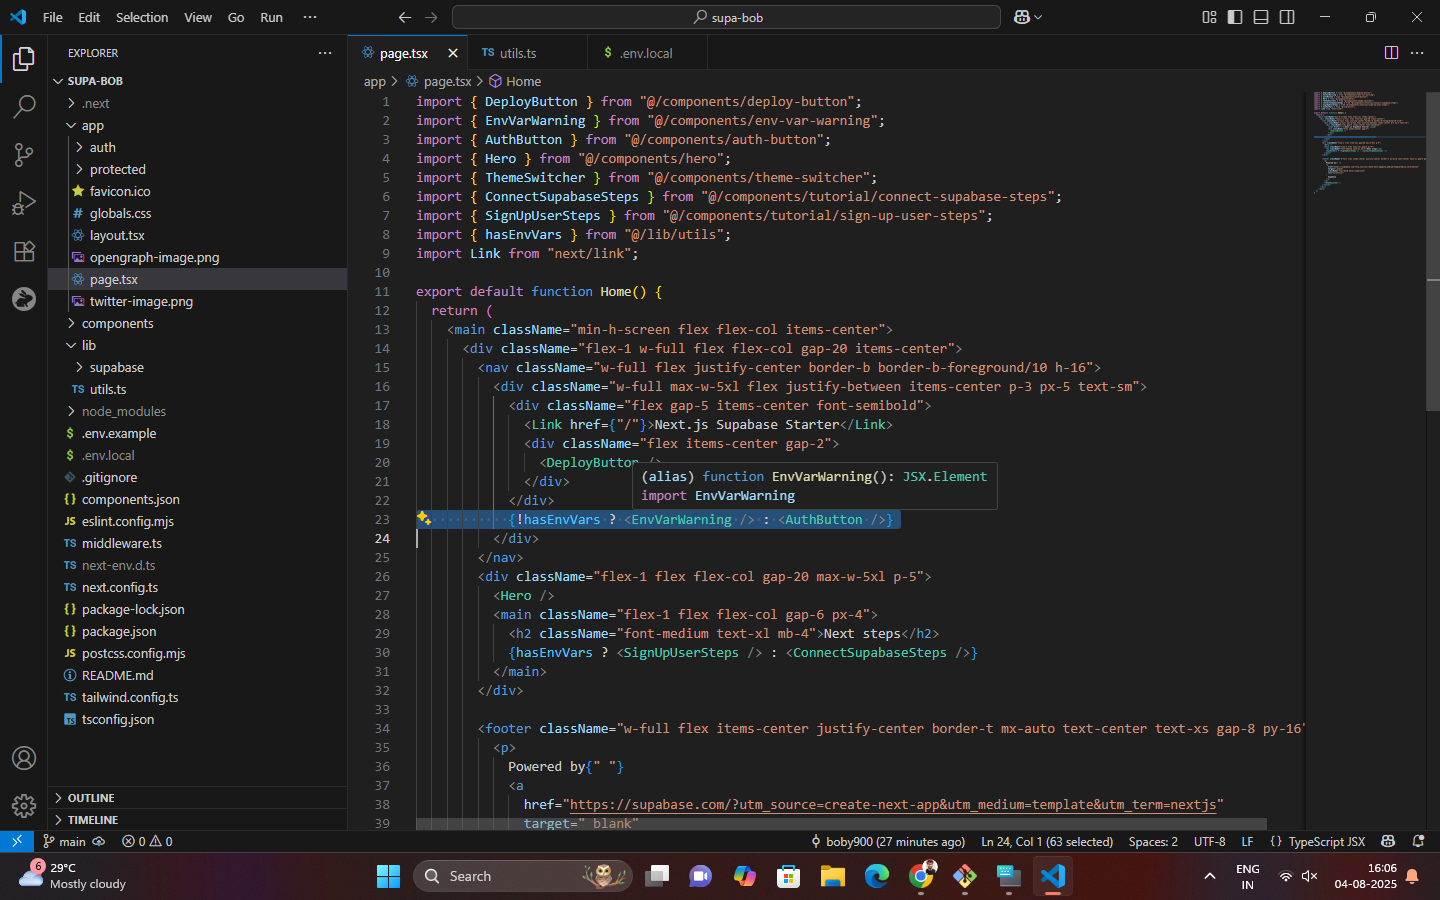Viewport: 1440px width, 900px height.
Task: Click the remote window indicator in status bar
Action: coord(17,841)
